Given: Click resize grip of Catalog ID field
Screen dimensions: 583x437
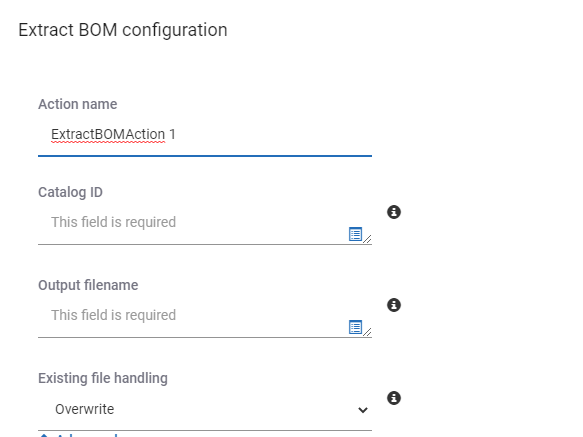Looking at the screenshot, I should pyautogui.click(x=367, y=239).
